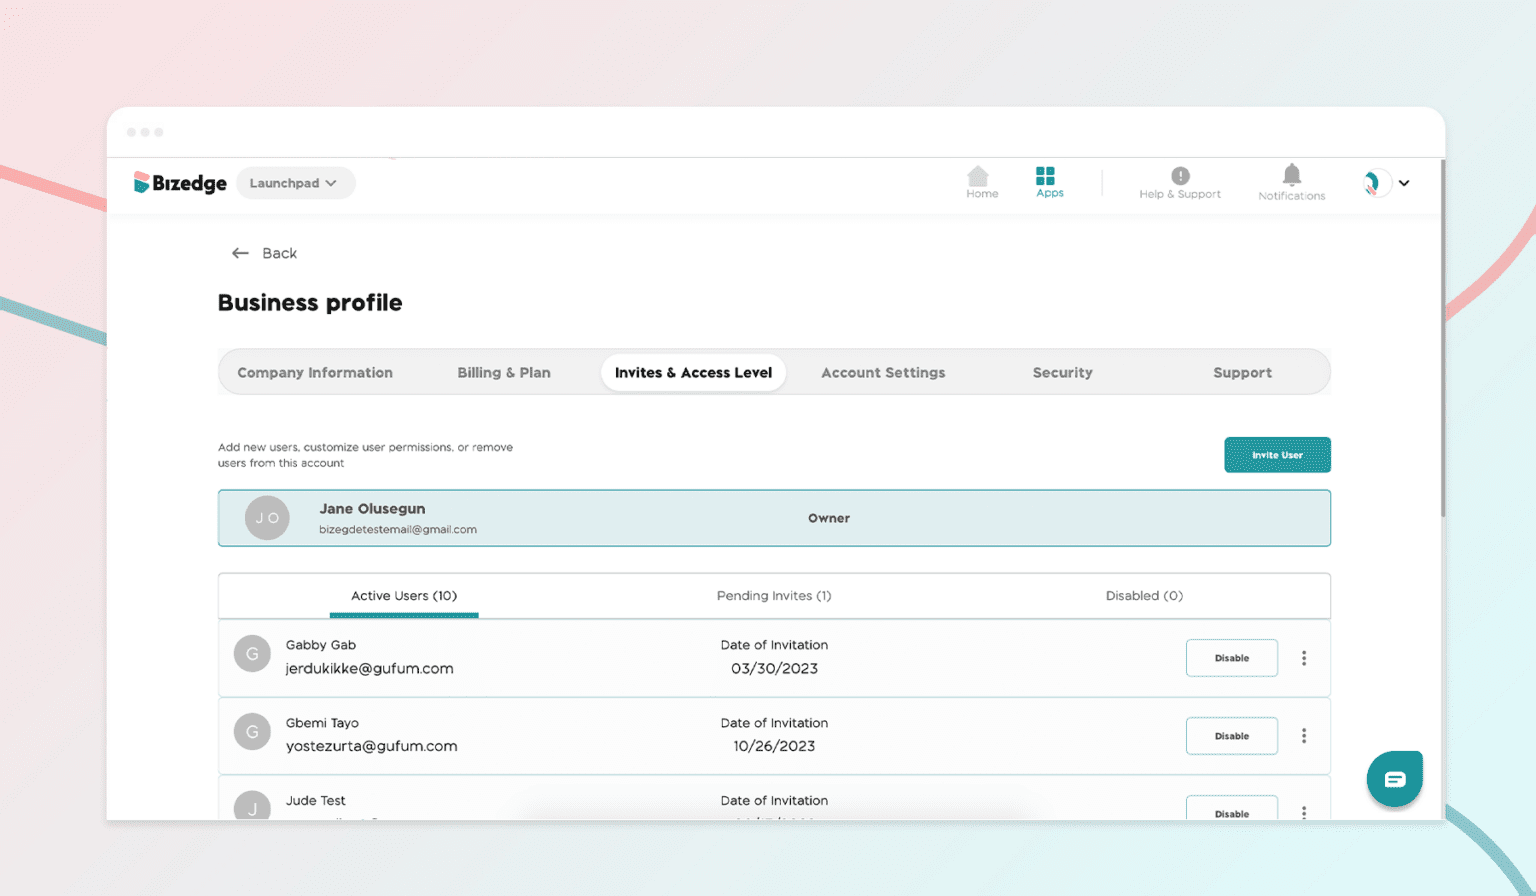Open the Launchpad dropdown
Screen dimensions: 1536x896
coord(295,183)
